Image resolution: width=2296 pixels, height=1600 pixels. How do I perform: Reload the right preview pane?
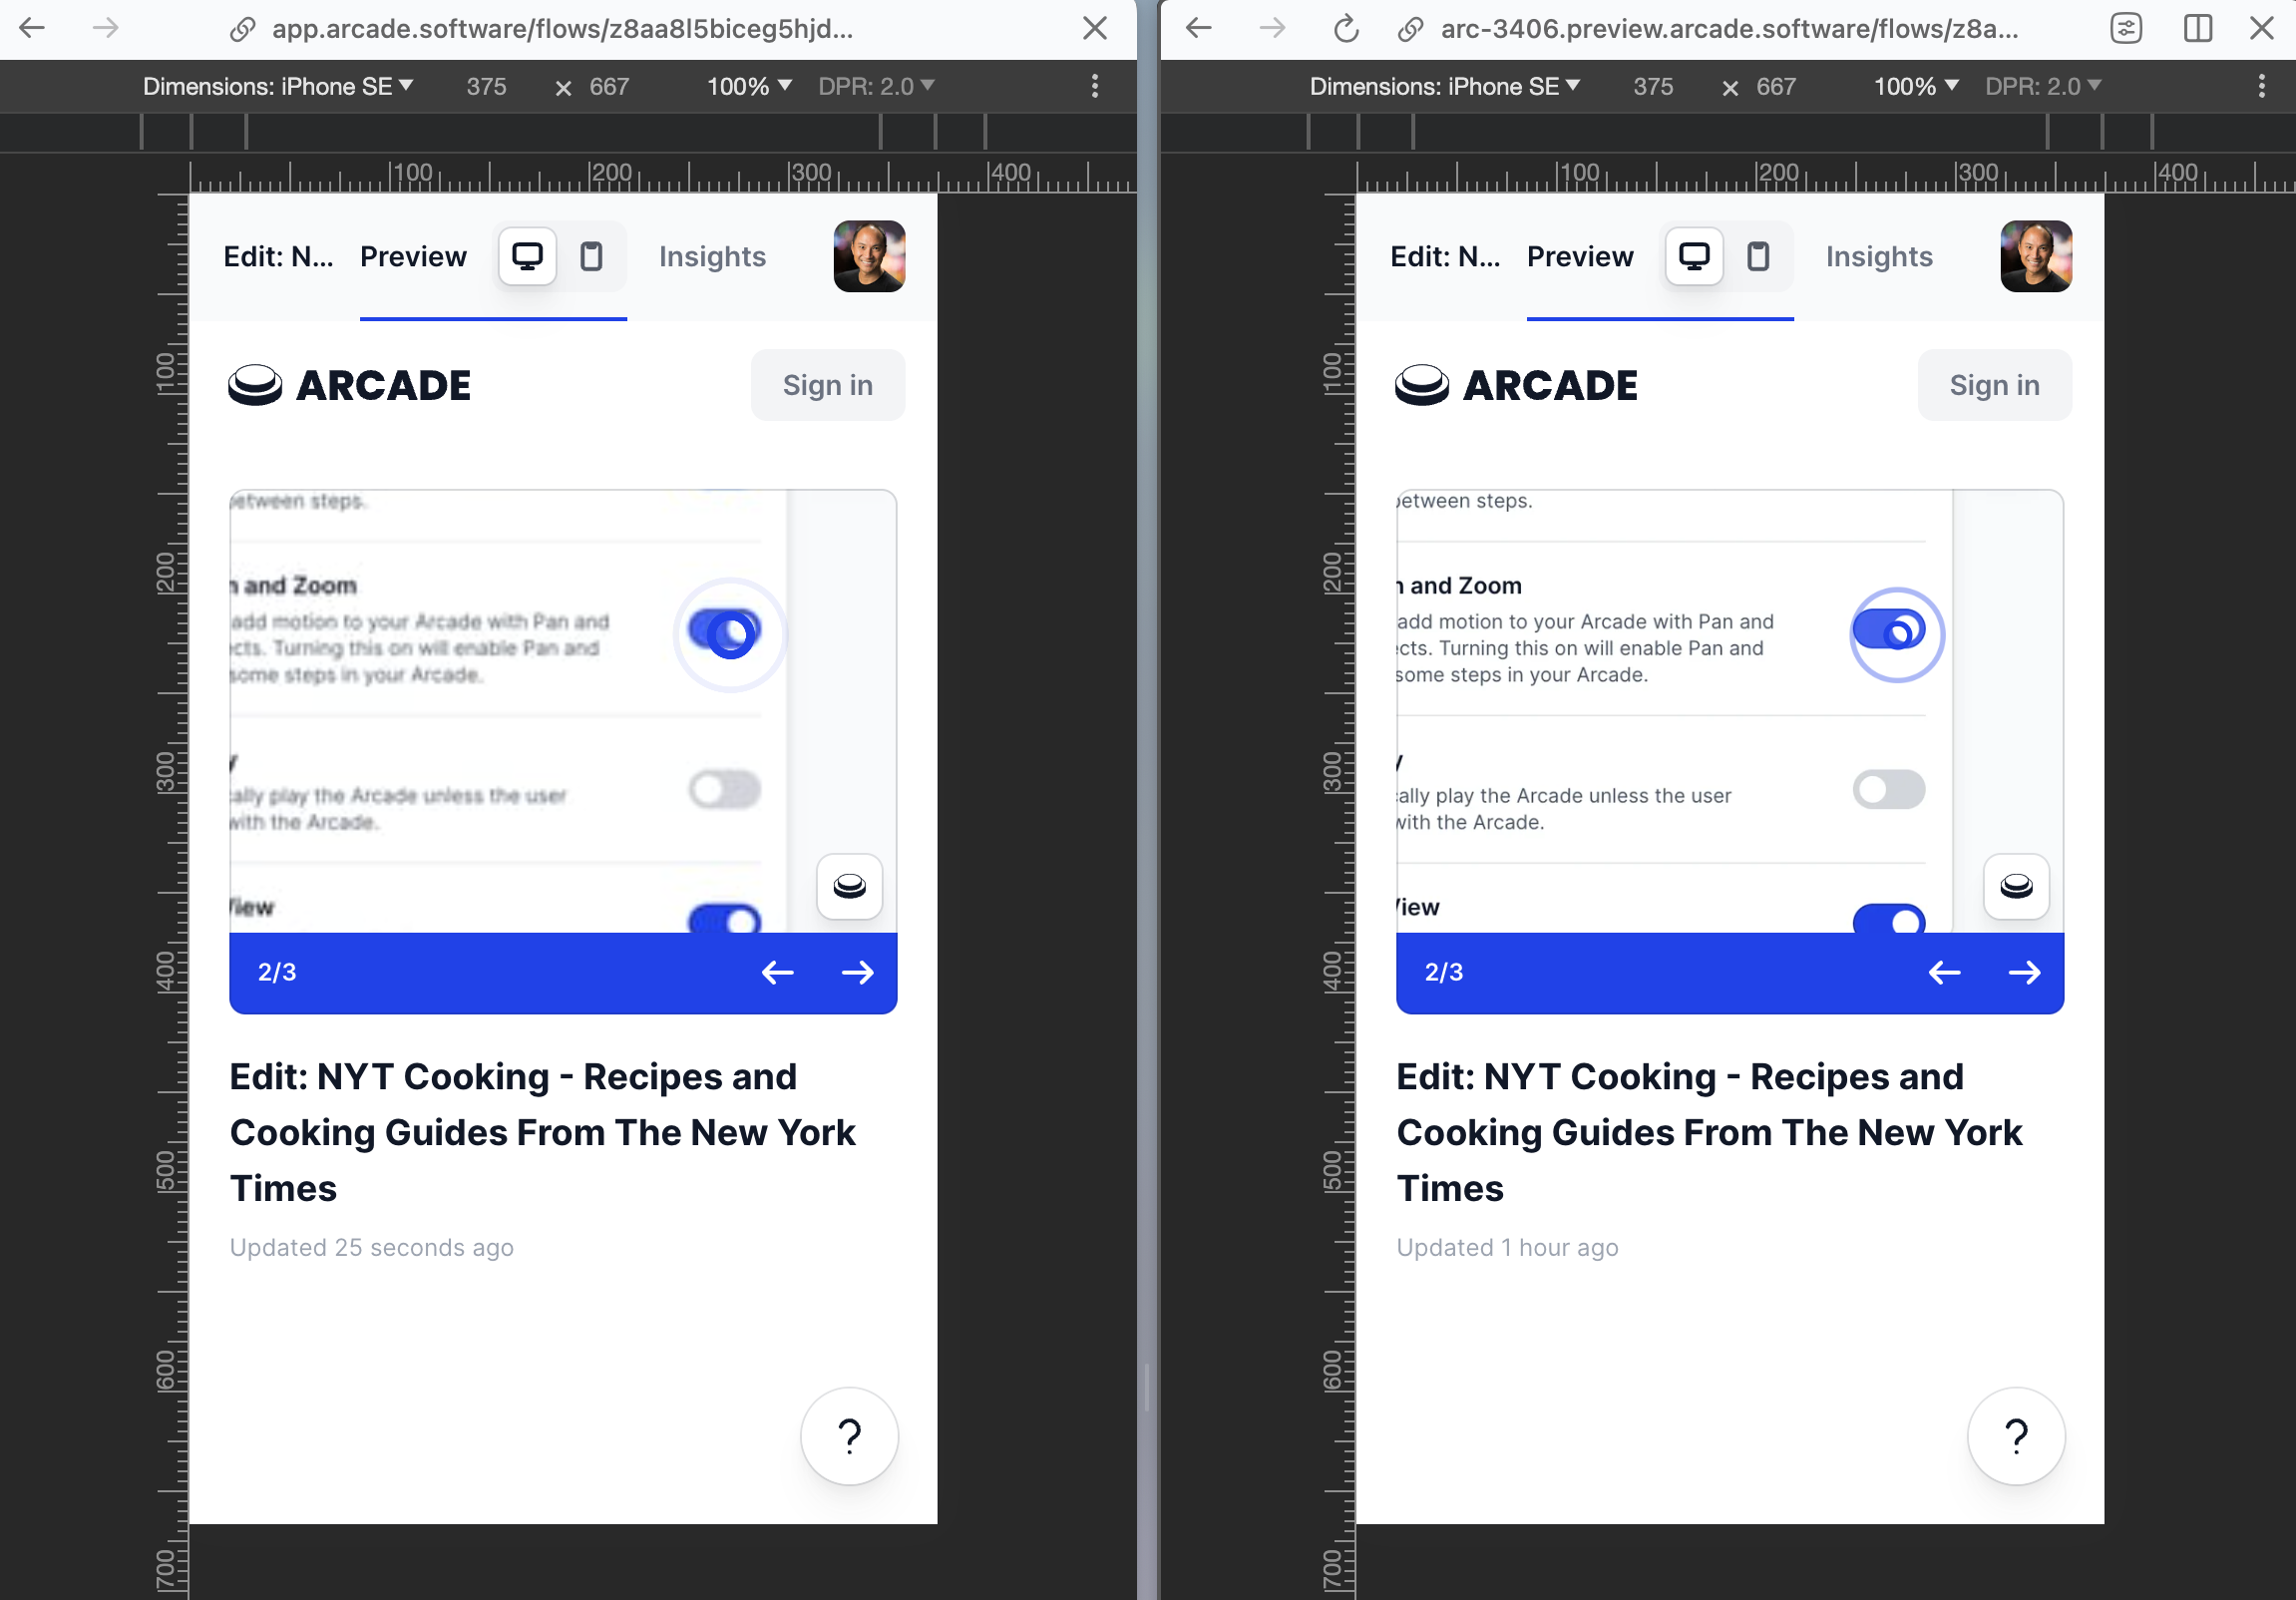pyautogui.click(x=1346, y=29)
